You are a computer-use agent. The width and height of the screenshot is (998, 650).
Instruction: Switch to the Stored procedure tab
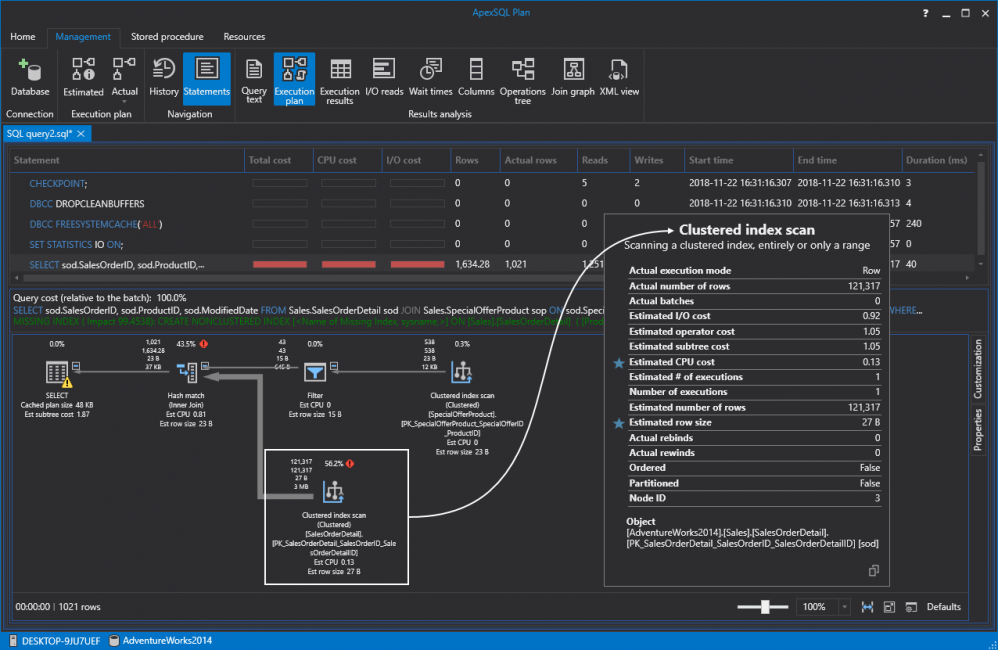[x=166, y=37]
